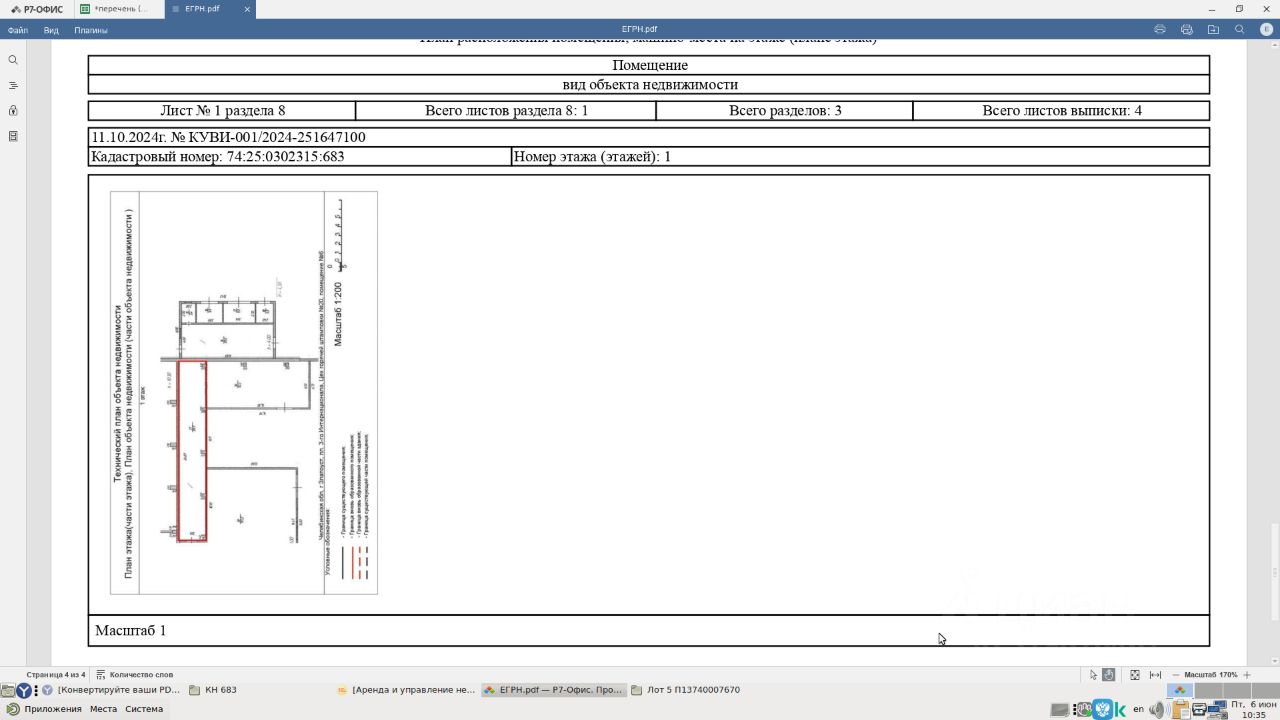1280x720 pixels.
Task: Print the document using the toolbar printer icon
Action: tap(1160, 30)
